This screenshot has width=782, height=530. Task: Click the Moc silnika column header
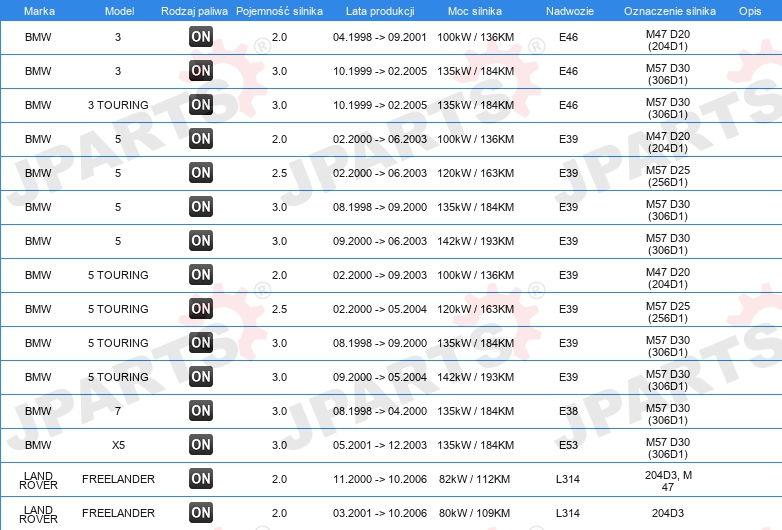point(475,11)
